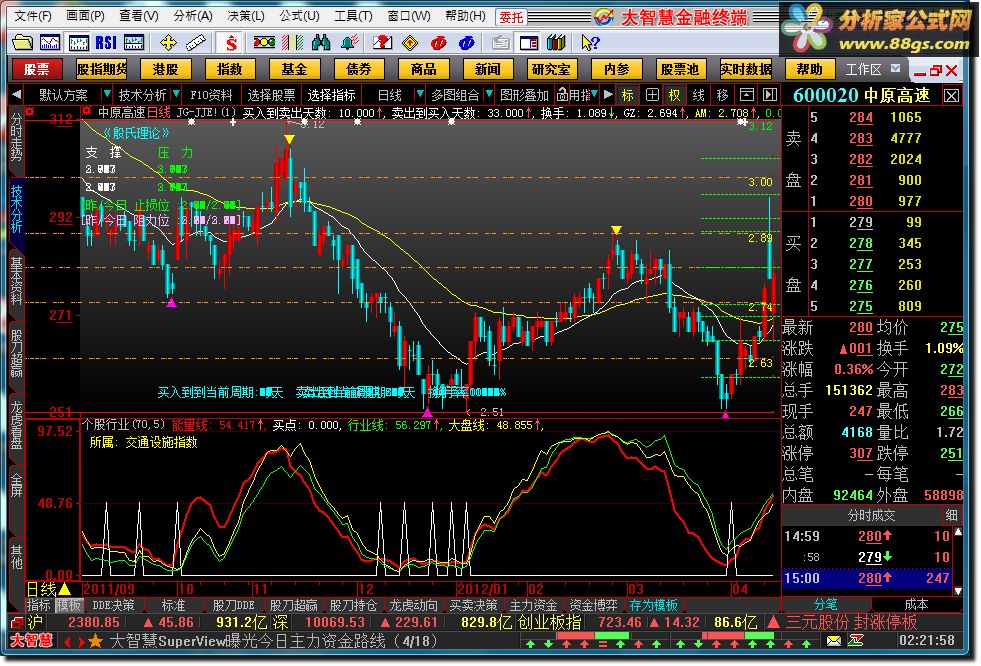Click the time-sharing chart toolbar icon
This screenshot has height=666, width=981.
tap(50, 43)
